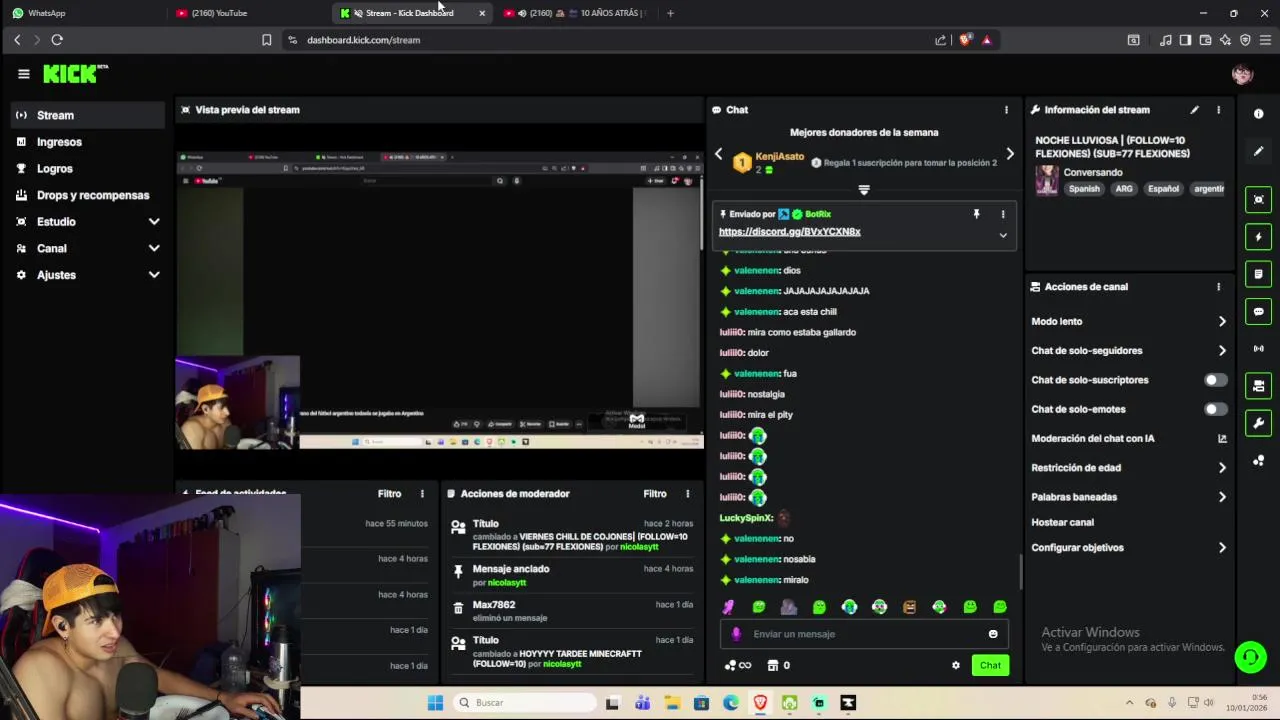Open the discord.gg invite link
This screenshot has height=720, width=1280.
(789, 232)
